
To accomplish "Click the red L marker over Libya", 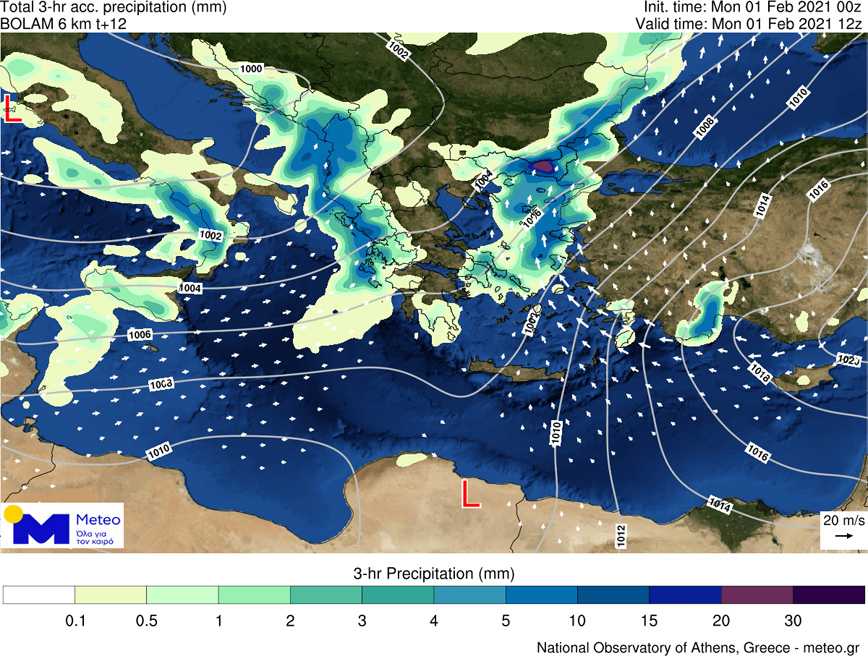I will click(469, 493).
